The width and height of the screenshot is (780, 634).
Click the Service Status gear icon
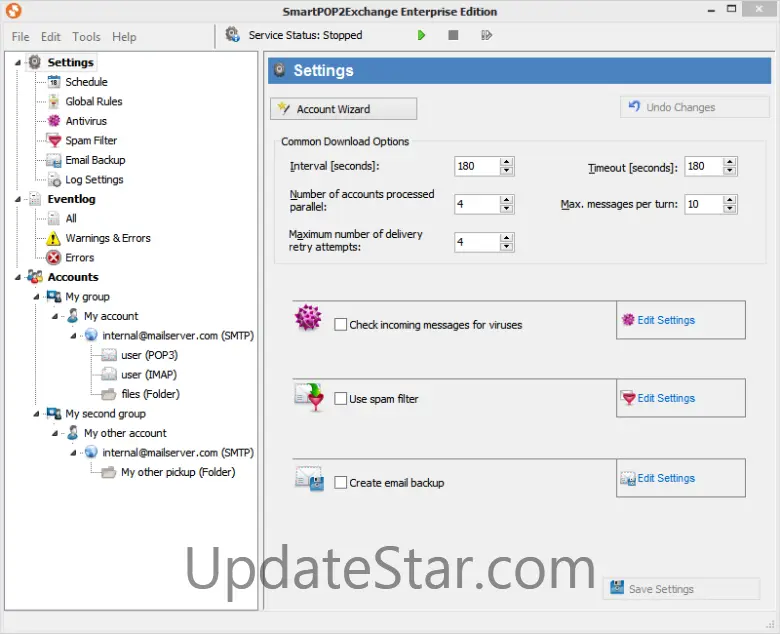232,34
